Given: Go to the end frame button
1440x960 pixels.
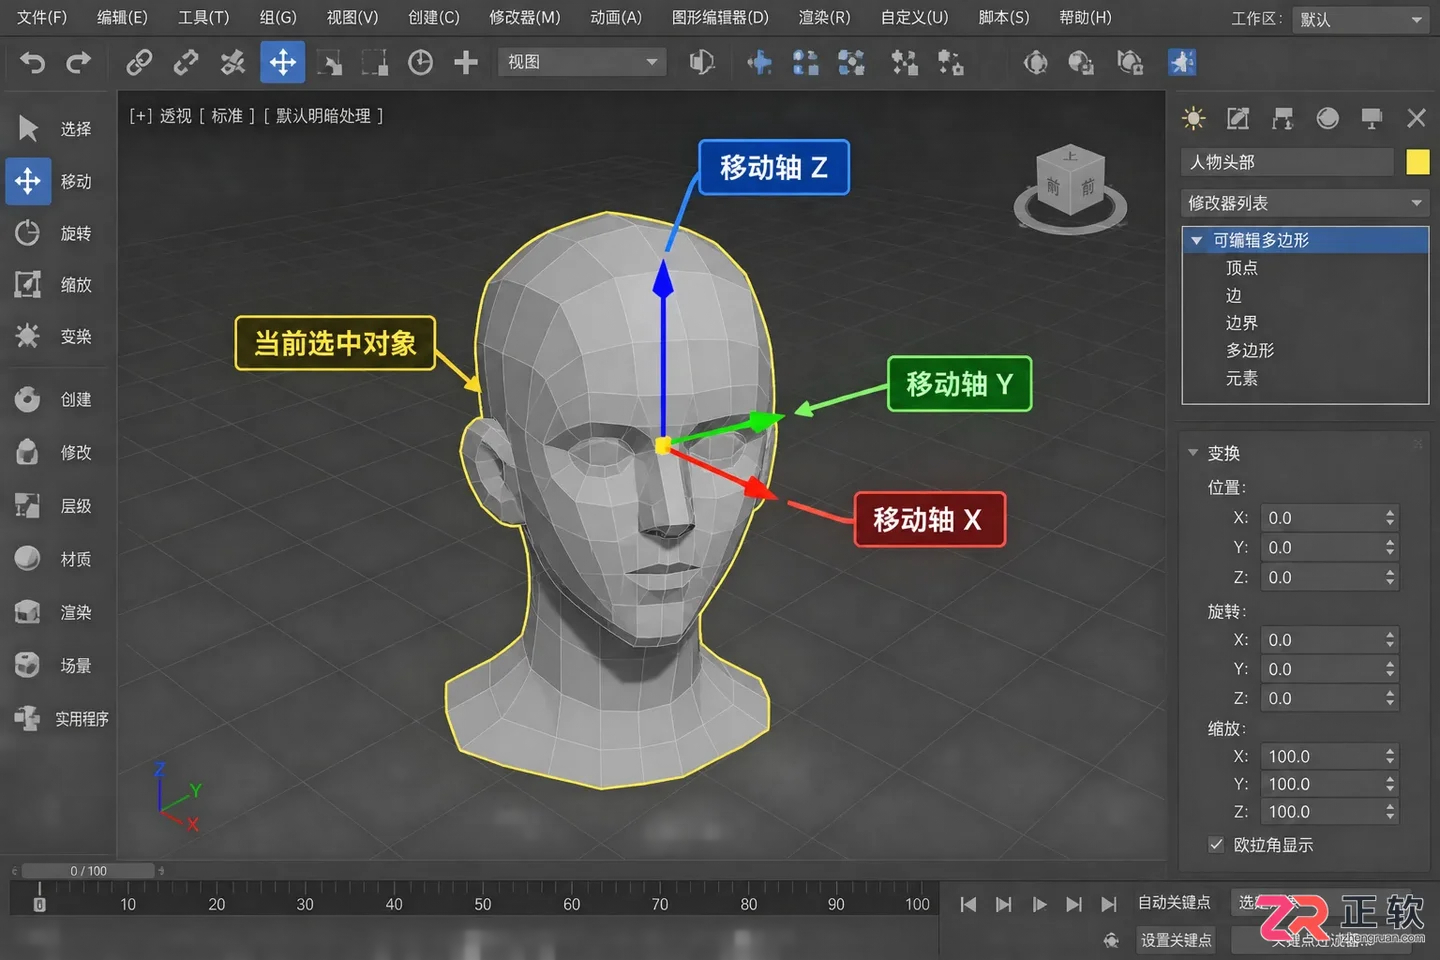Looking at the screenshot, I should pos(1109,904).
